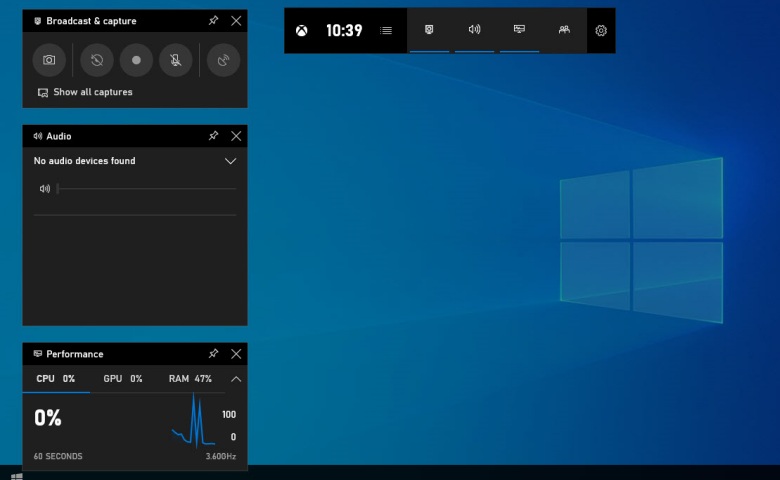This screenshot has height=480, width=780.
Task: Take a screenshot with the camera icon
Action: coord(49,60)
